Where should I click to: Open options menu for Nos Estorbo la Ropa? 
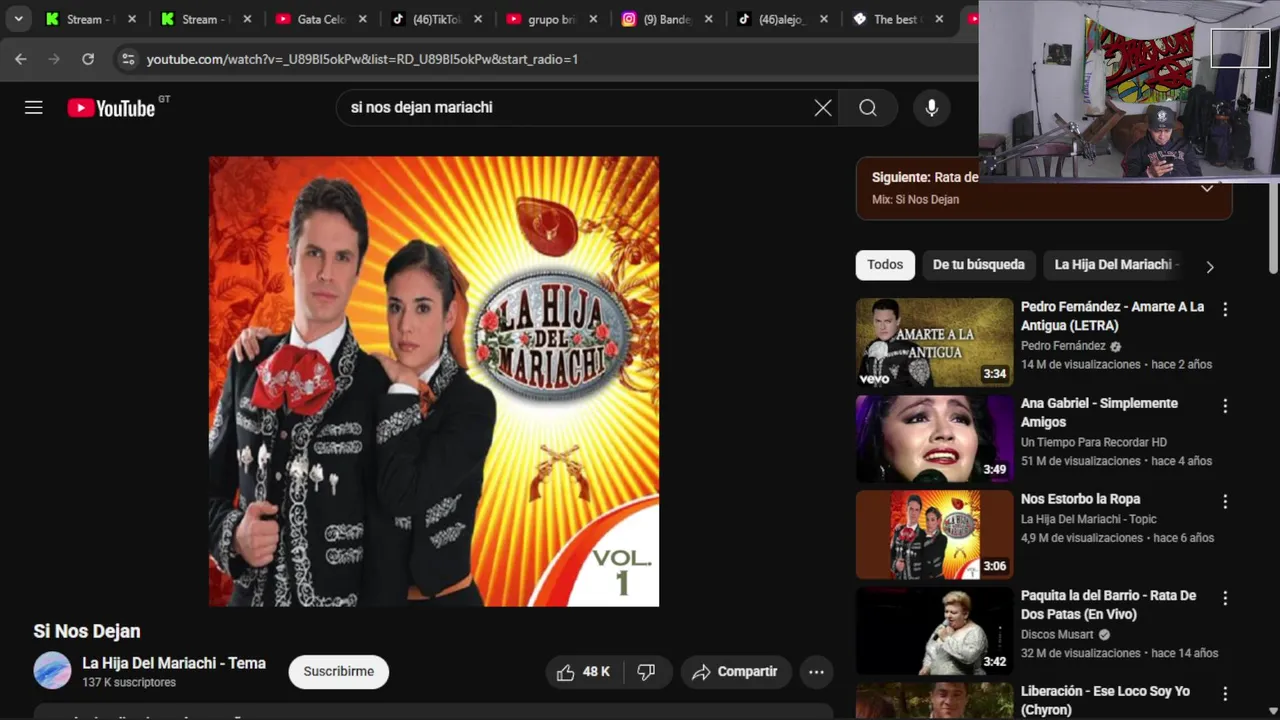click(1225, 502)
